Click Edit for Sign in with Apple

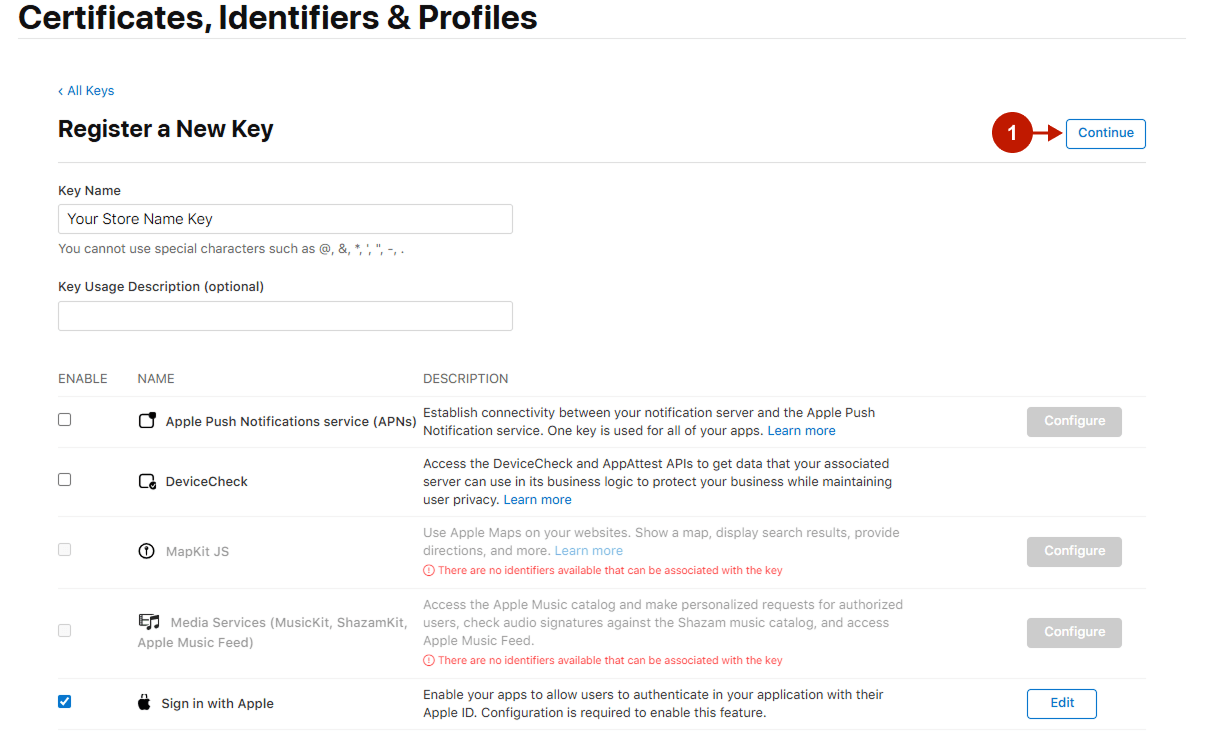click(1061, 703)
